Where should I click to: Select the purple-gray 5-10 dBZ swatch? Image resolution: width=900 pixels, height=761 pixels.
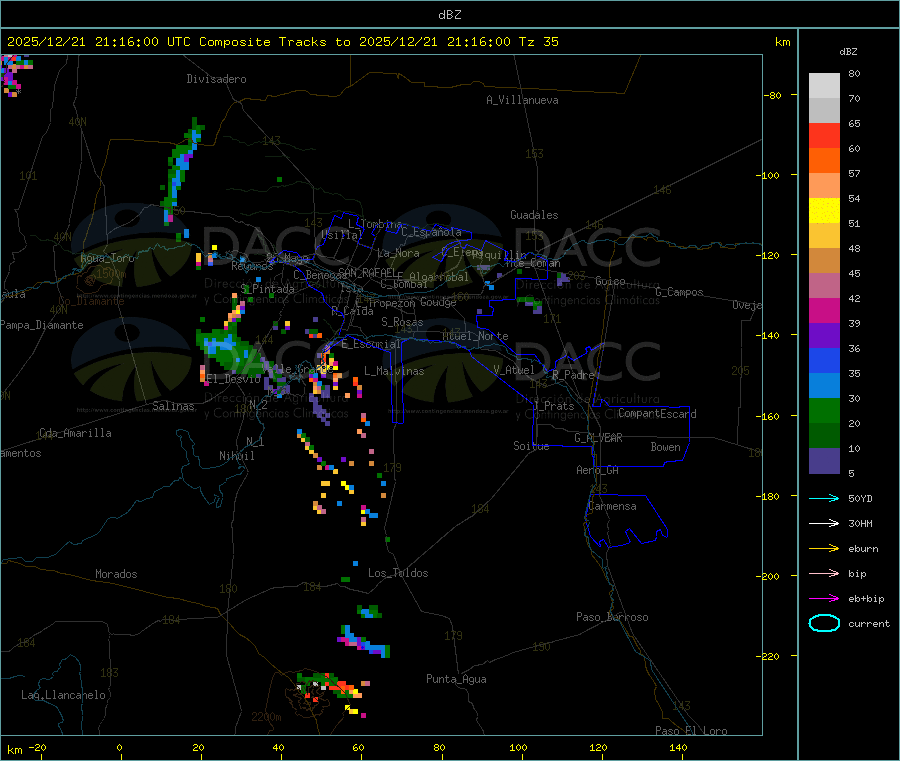click(x=824, y=460)
